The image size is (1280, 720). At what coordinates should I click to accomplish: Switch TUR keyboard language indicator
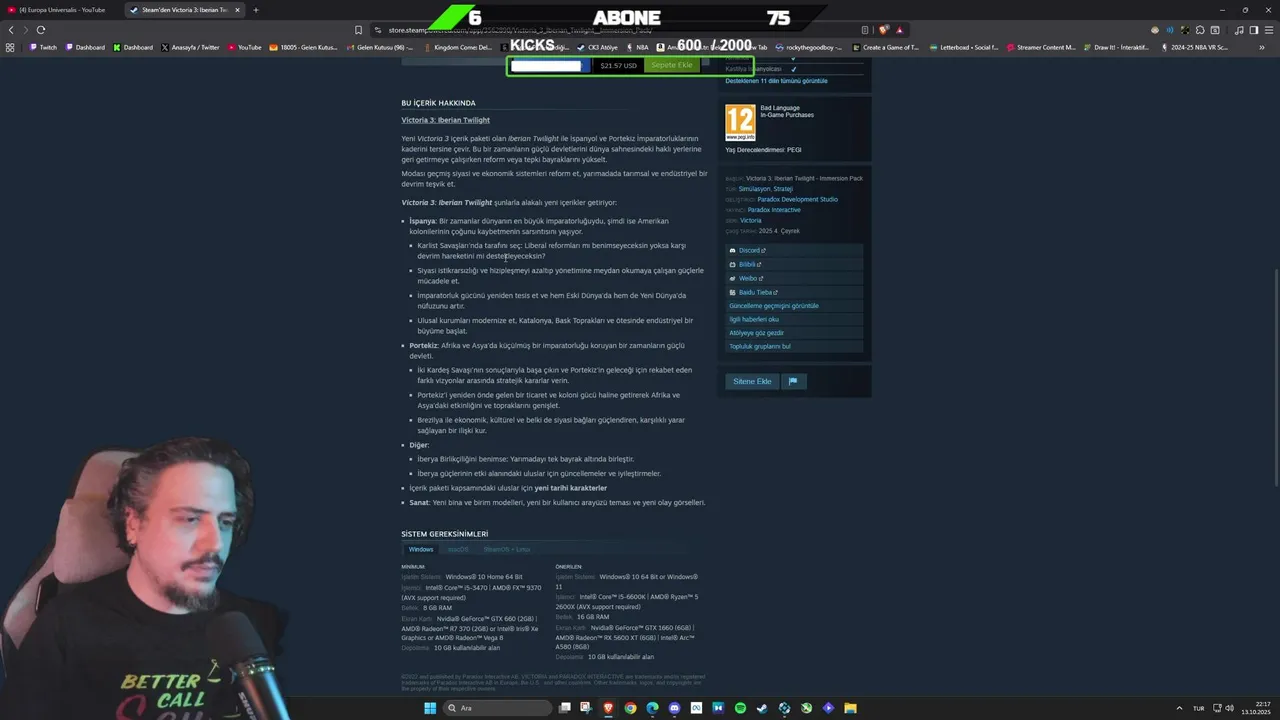(1198, 708)
